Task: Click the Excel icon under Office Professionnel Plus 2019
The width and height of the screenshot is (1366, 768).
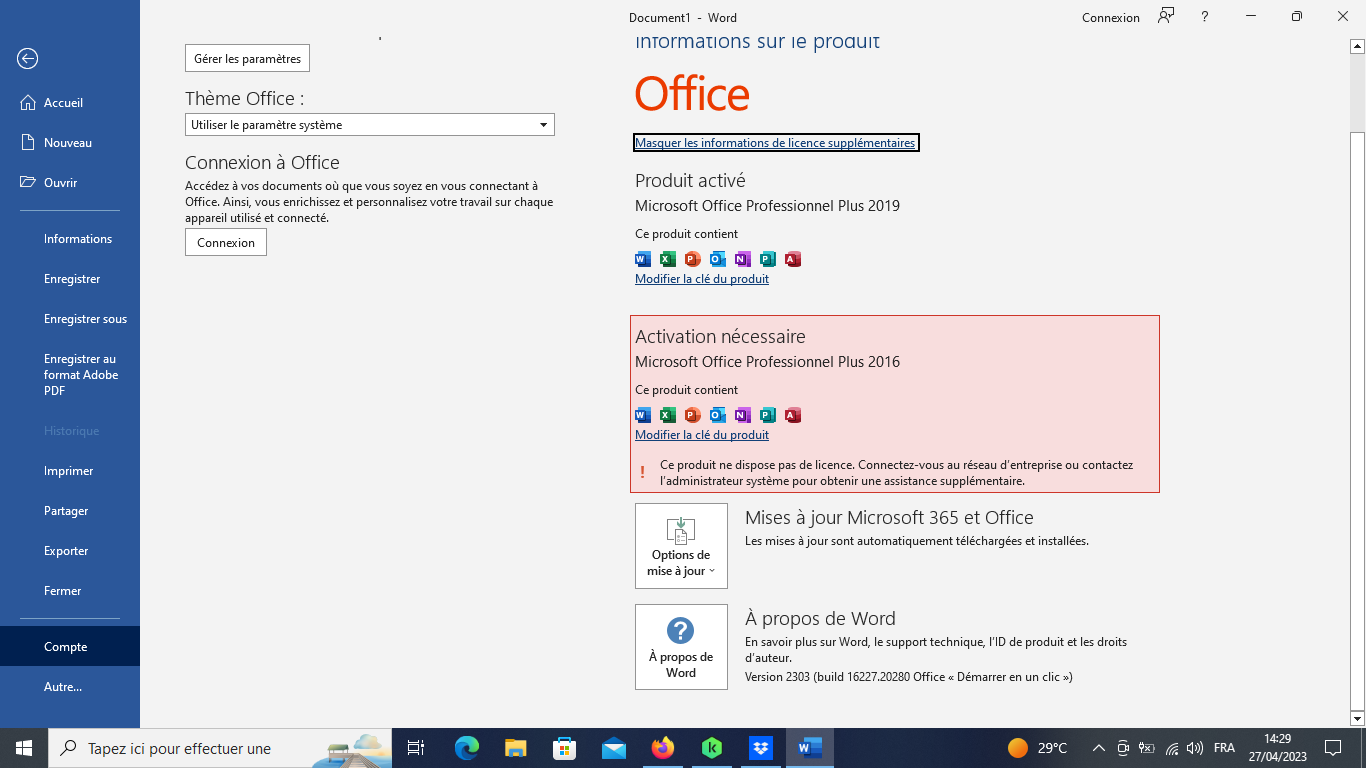Action: (x=668, y=259)
